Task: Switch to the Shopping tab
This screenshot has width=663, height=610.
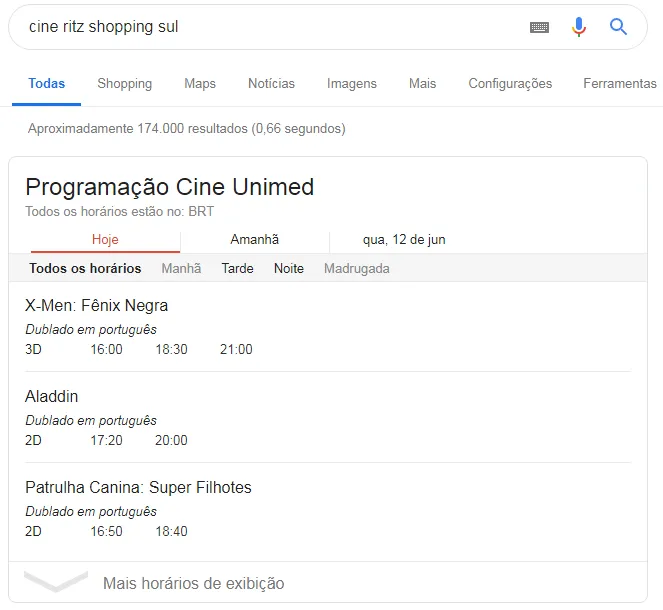Action: point(125,84)
